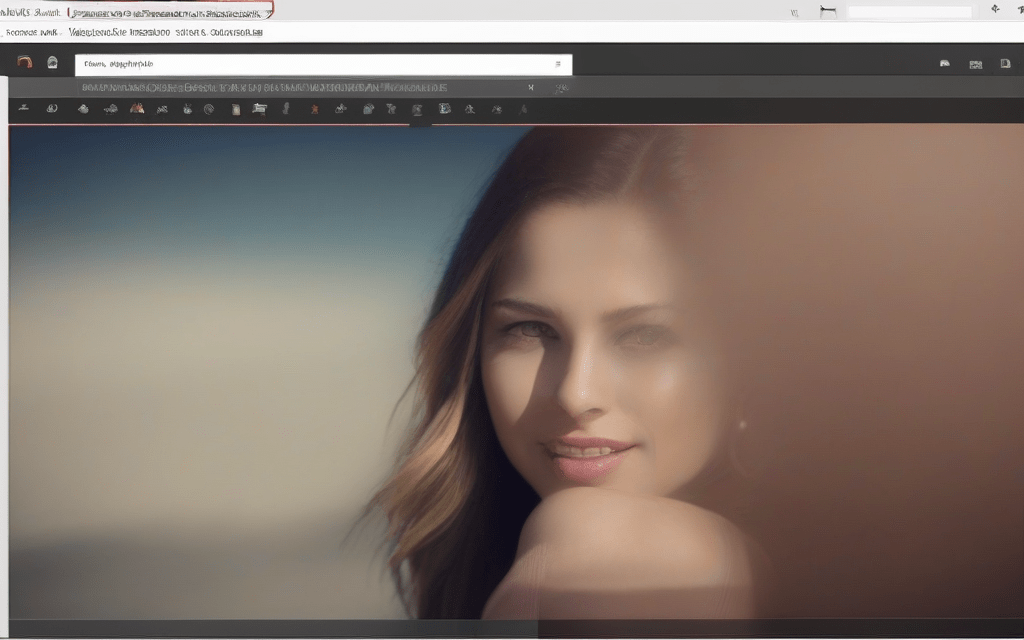Select the highlighted tool in the icon strip

pos(418,109)
